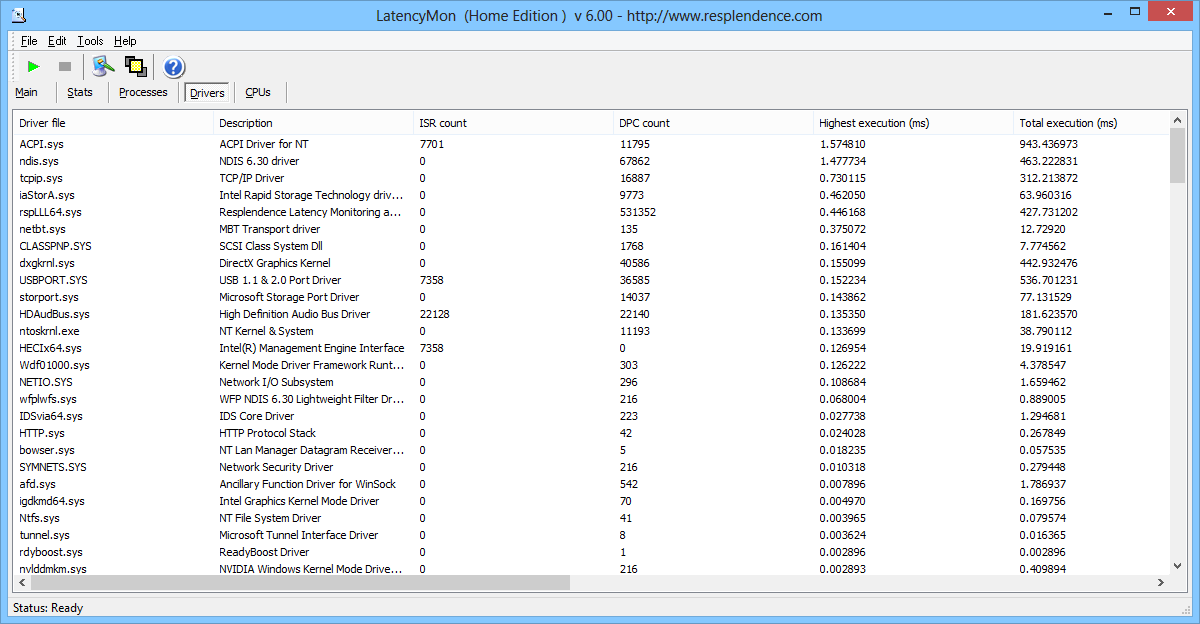Click the 'Status: Ready' status bar text
The height and width of the screenshot is (624, 1200).
click(x=48, y=608)
